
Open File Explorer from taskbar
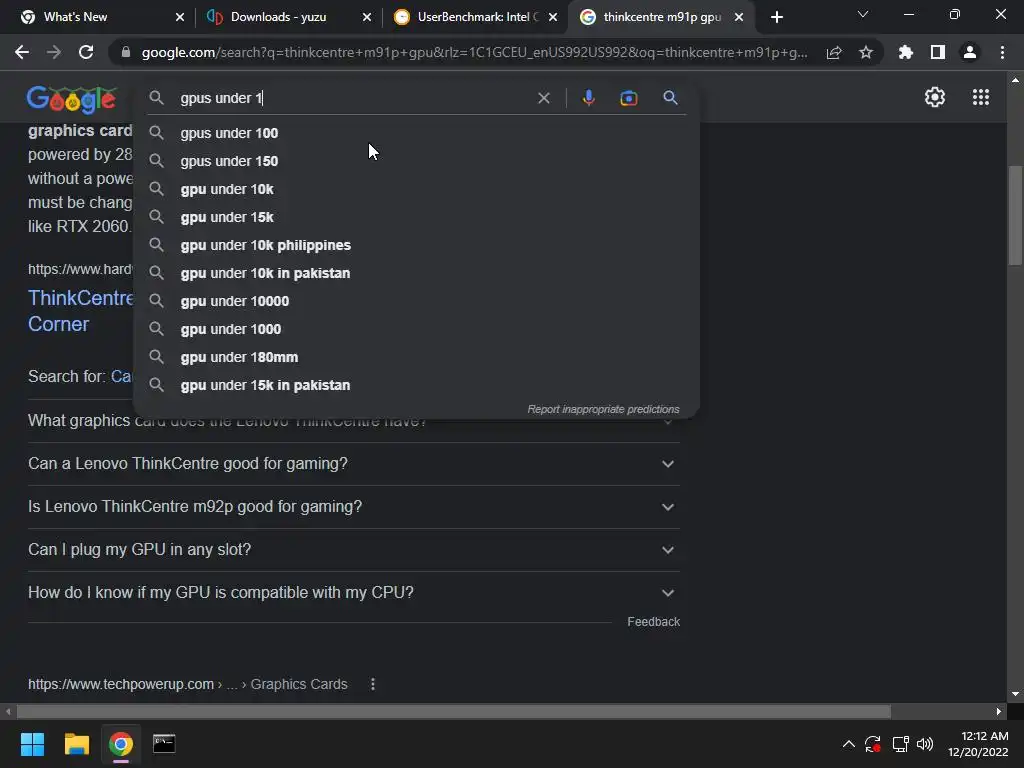pyautogui.click(x=76, y=744)
